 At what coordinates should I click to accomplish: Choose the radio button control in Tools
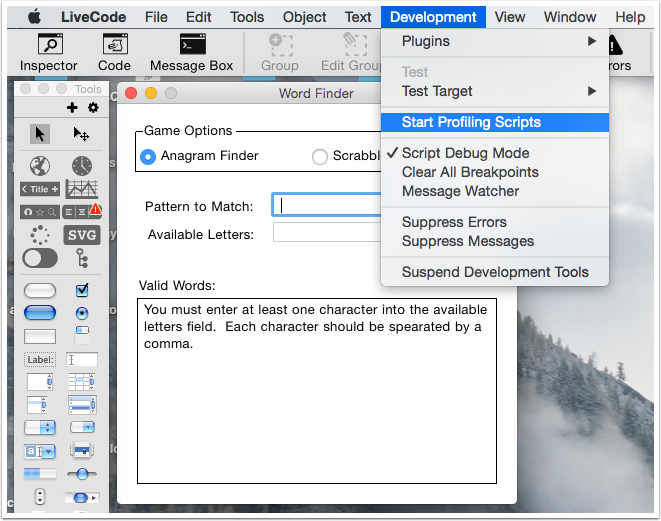[x=82, y=313]
